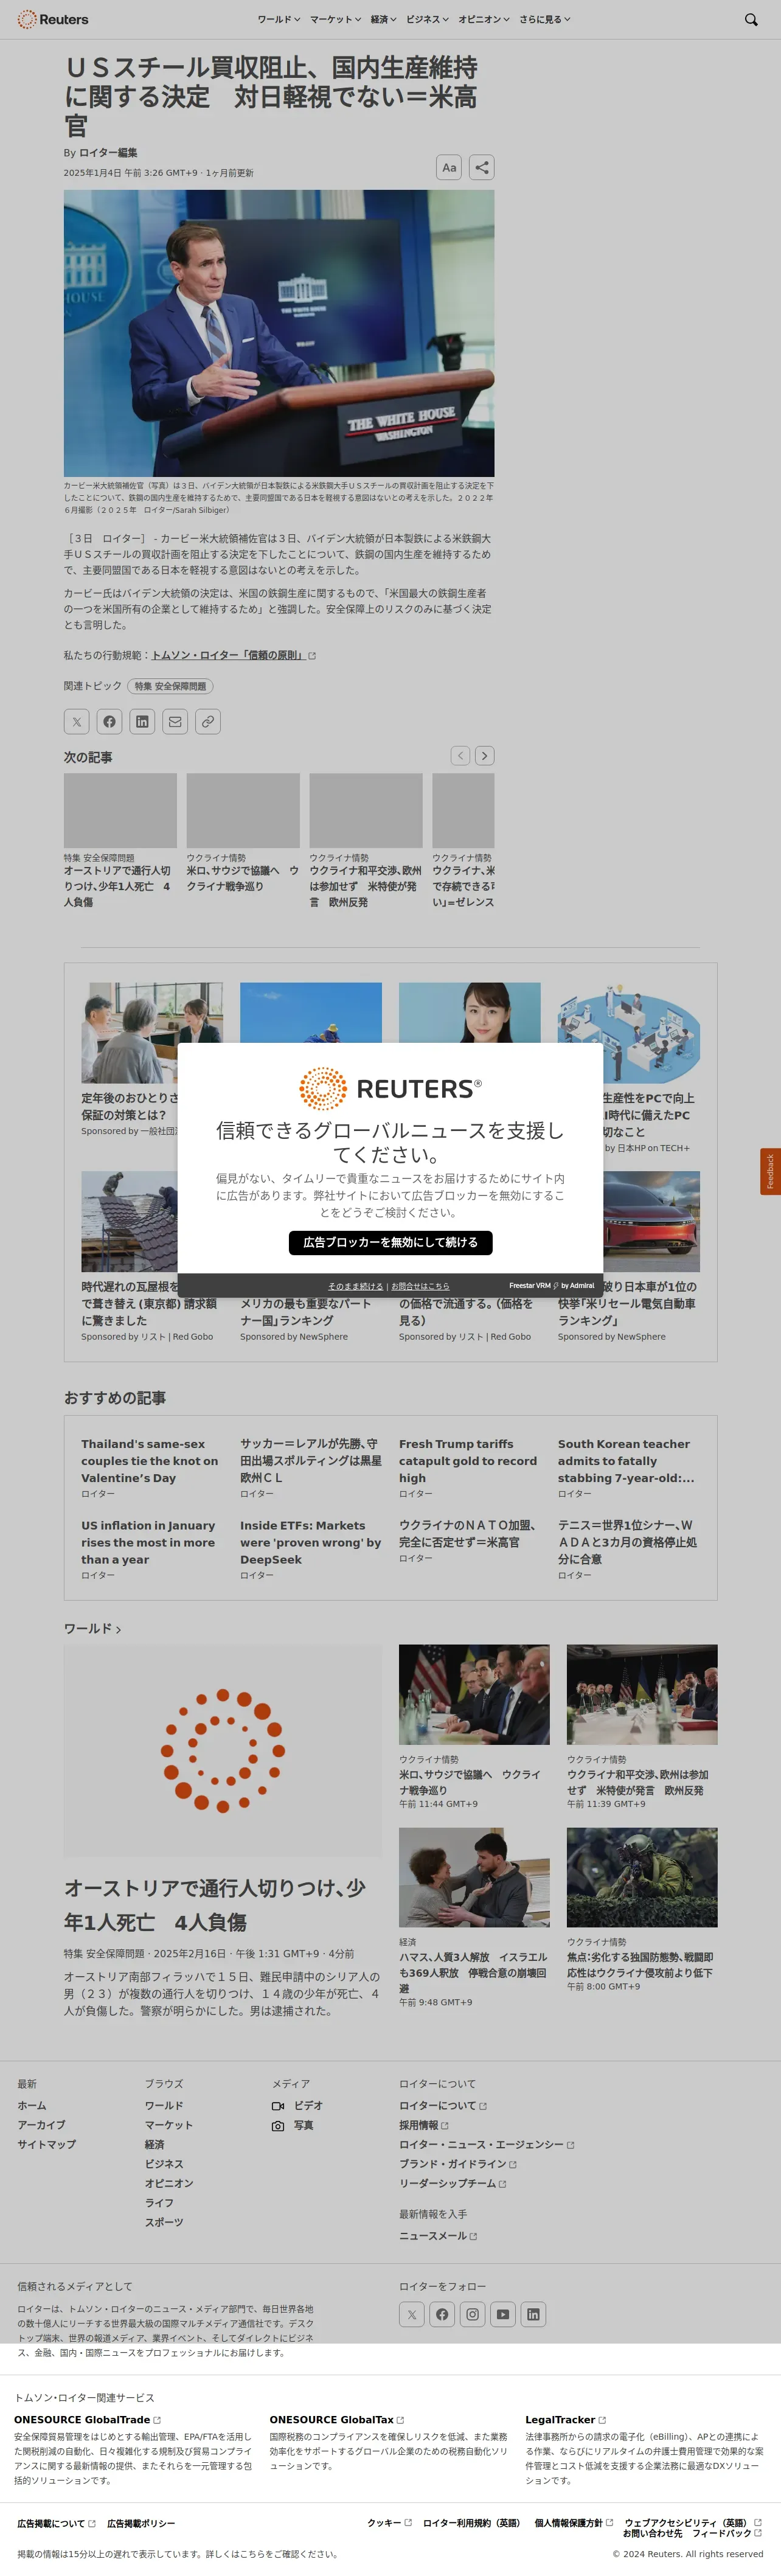781x2576 pixels.
Task: Select the 特集 安全保障問題 topic tag
Action: point(170,686)
